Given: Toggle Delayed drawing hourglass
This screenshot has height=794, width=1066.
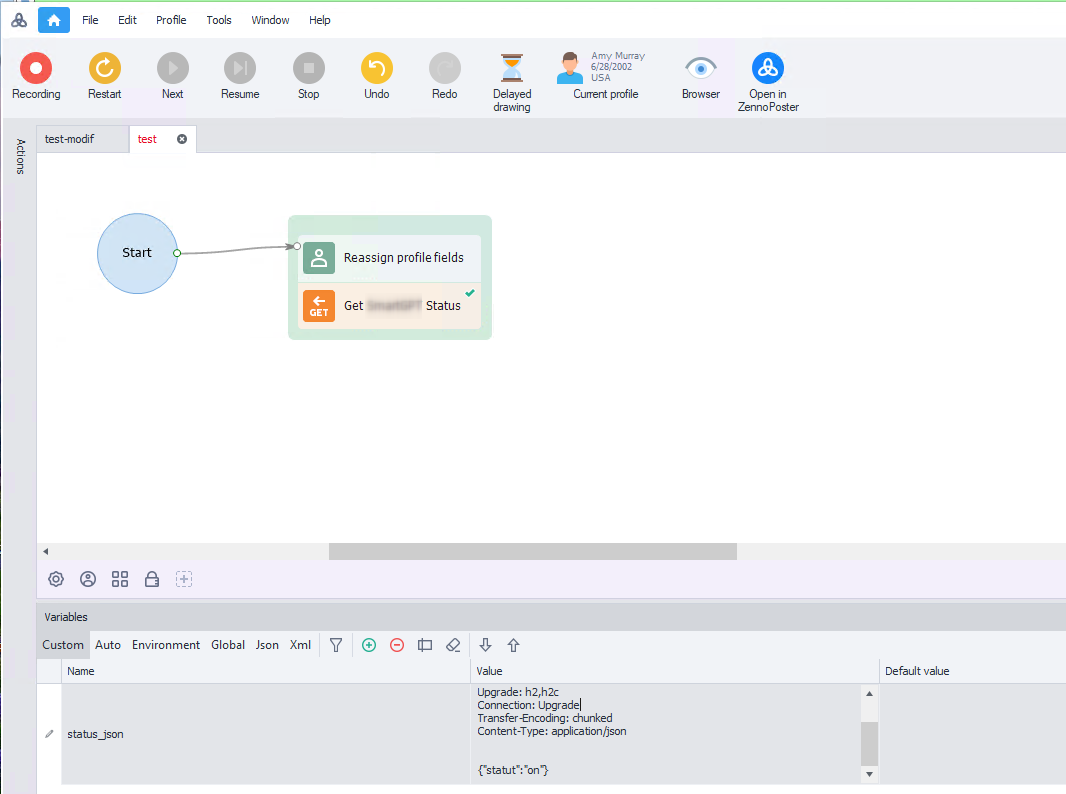Looking at the screenshot, I should pos(512,82).
